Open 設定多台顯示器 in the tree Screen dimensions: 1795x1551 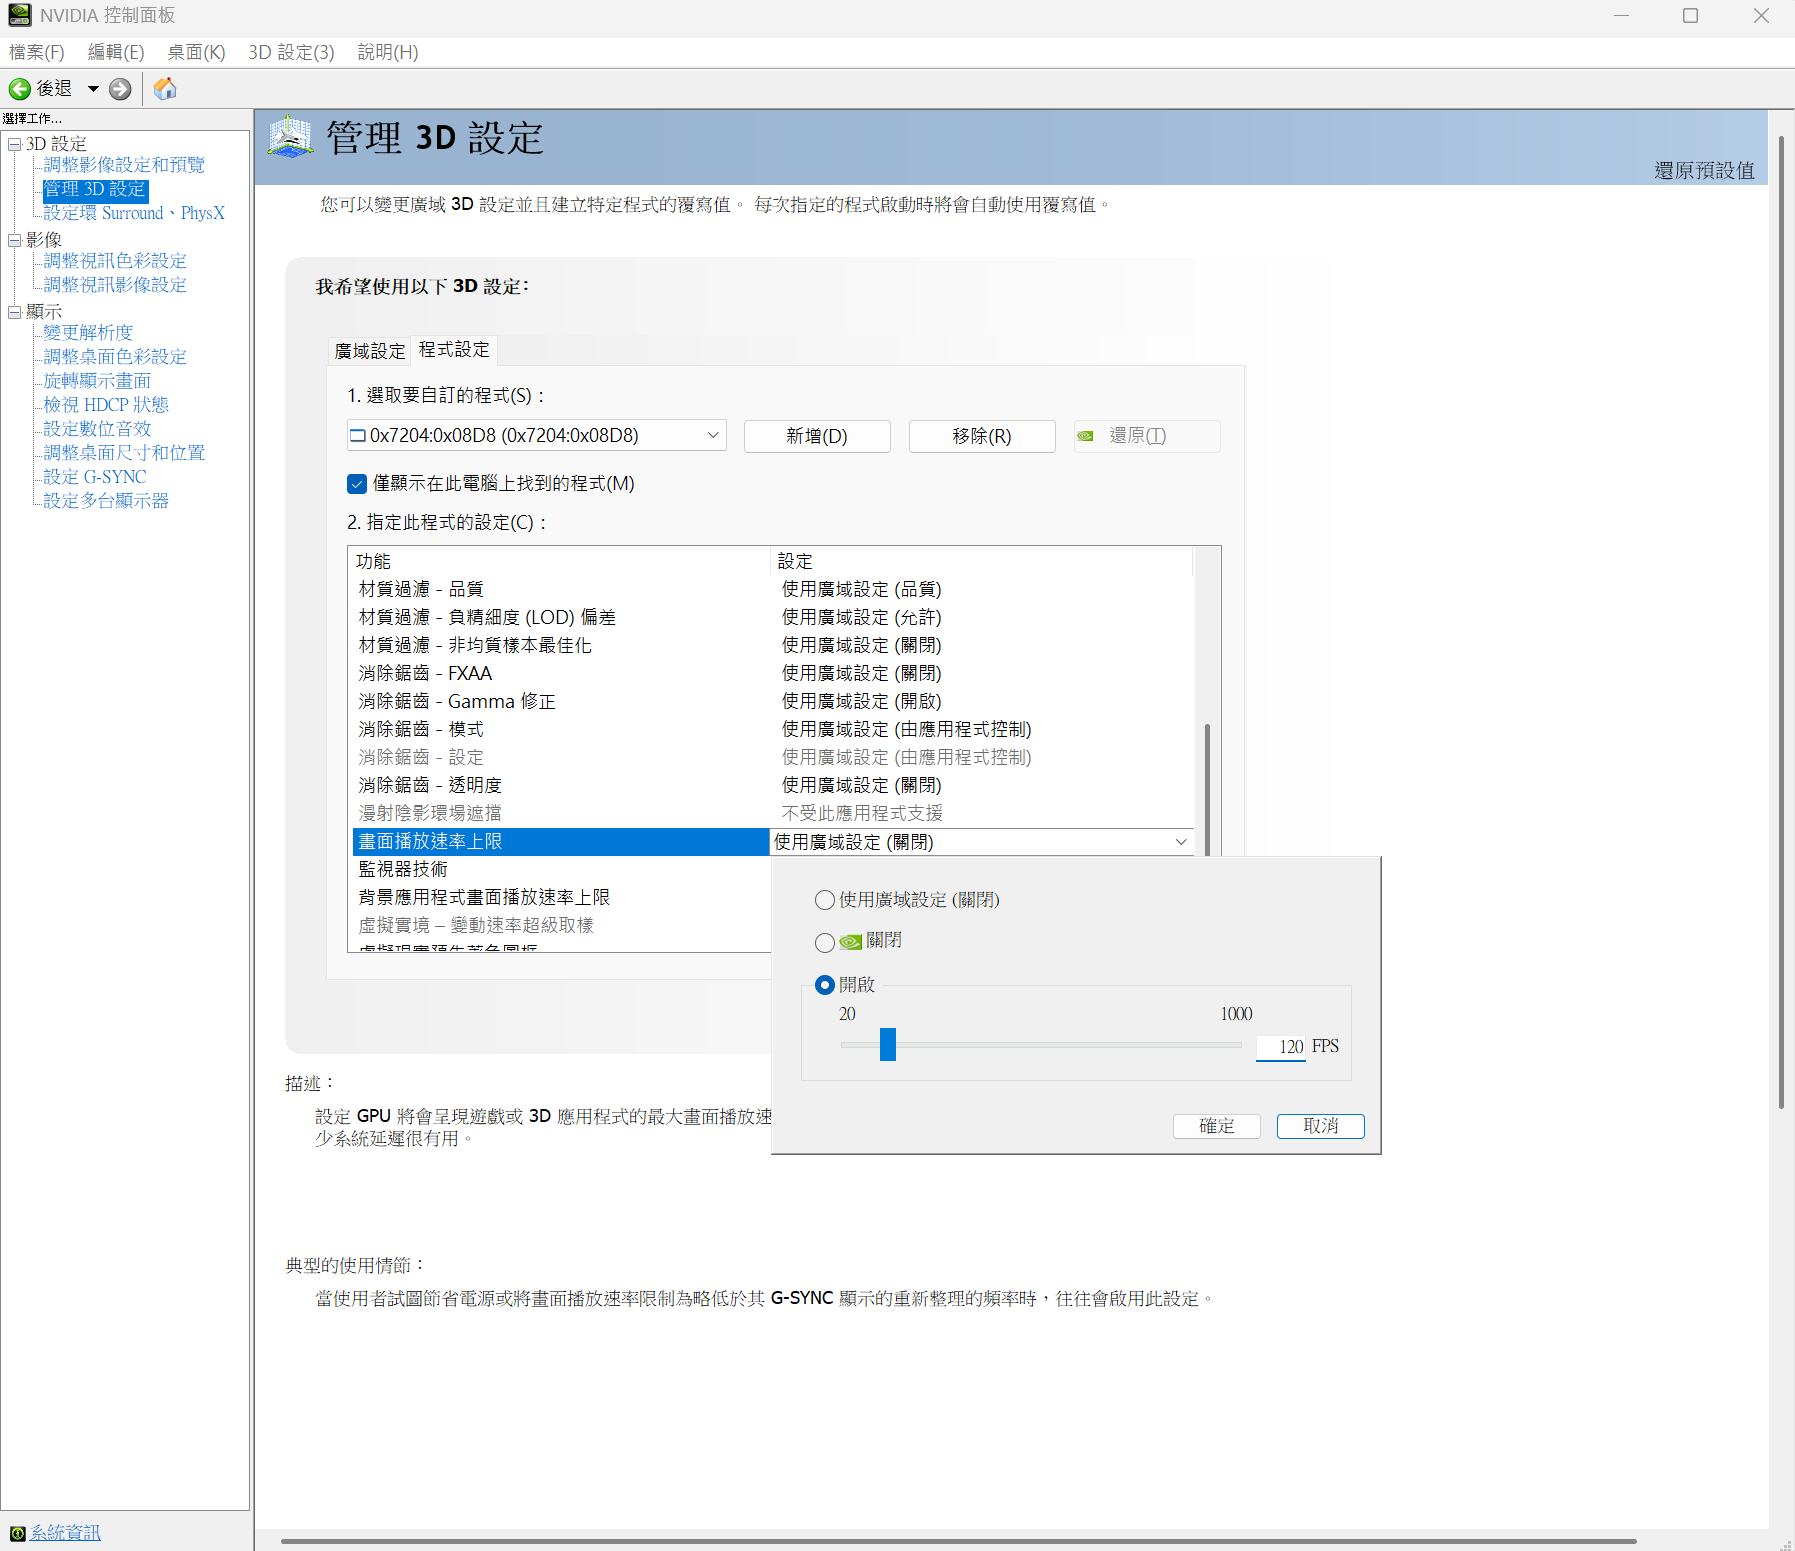pos(106,501)
